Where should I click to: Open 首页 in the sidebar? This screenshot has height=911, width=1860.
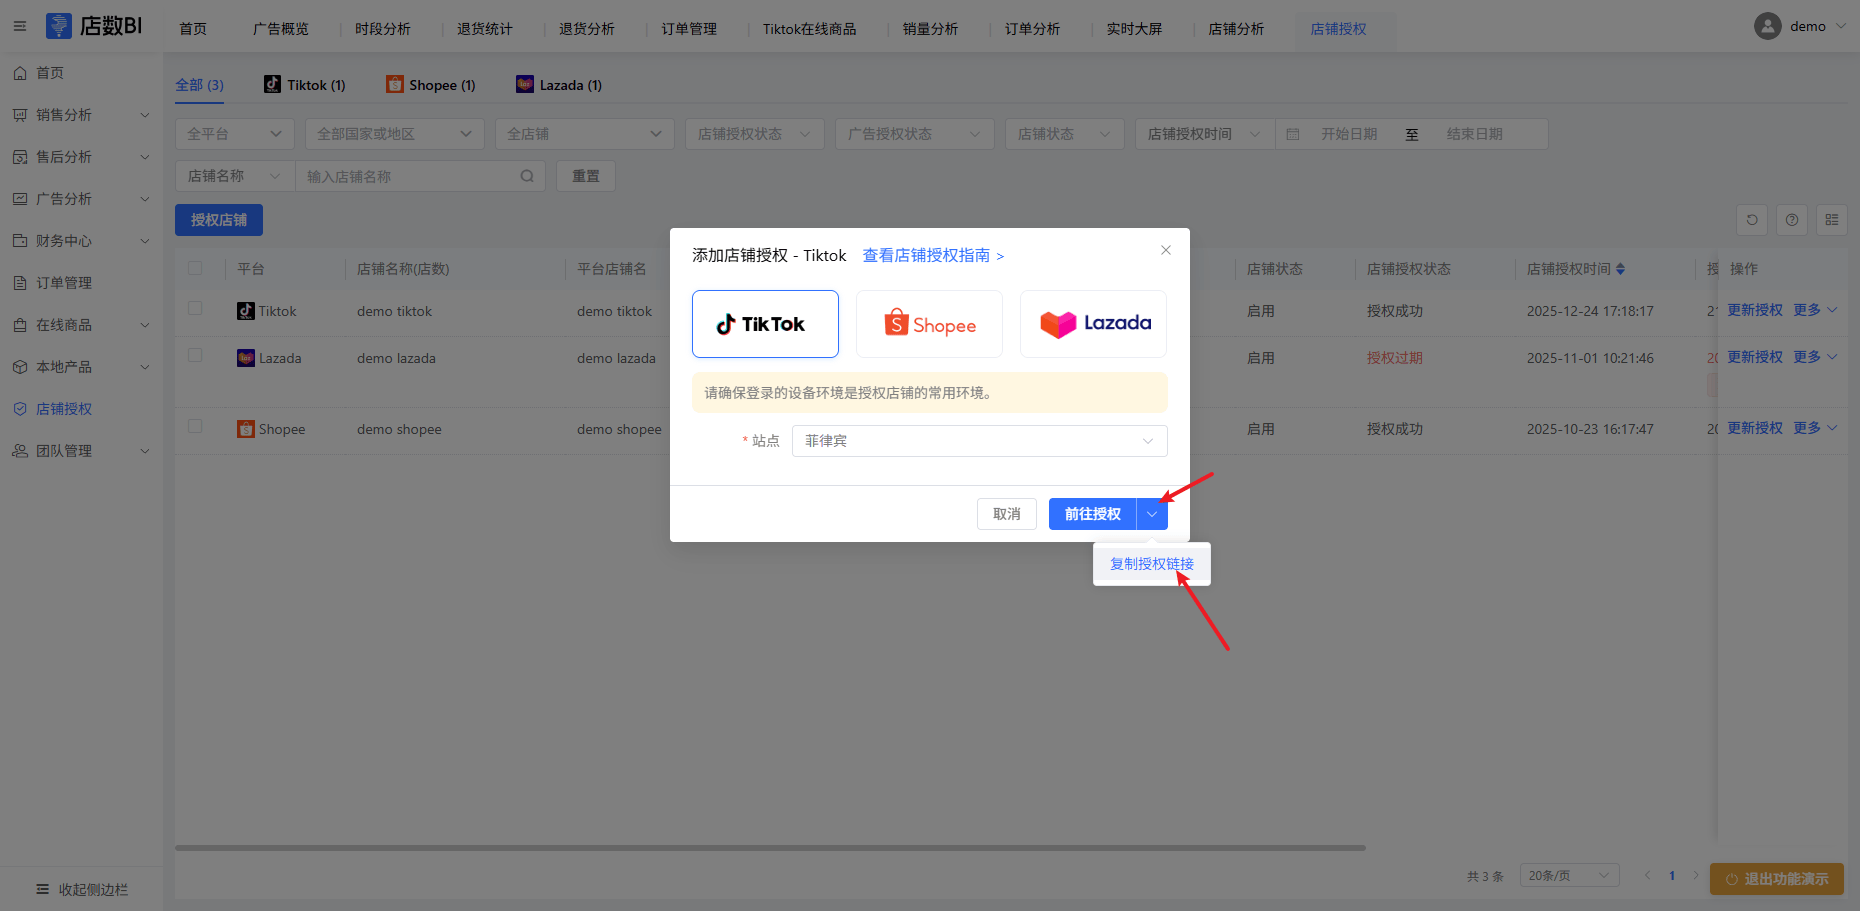point(81,73)
